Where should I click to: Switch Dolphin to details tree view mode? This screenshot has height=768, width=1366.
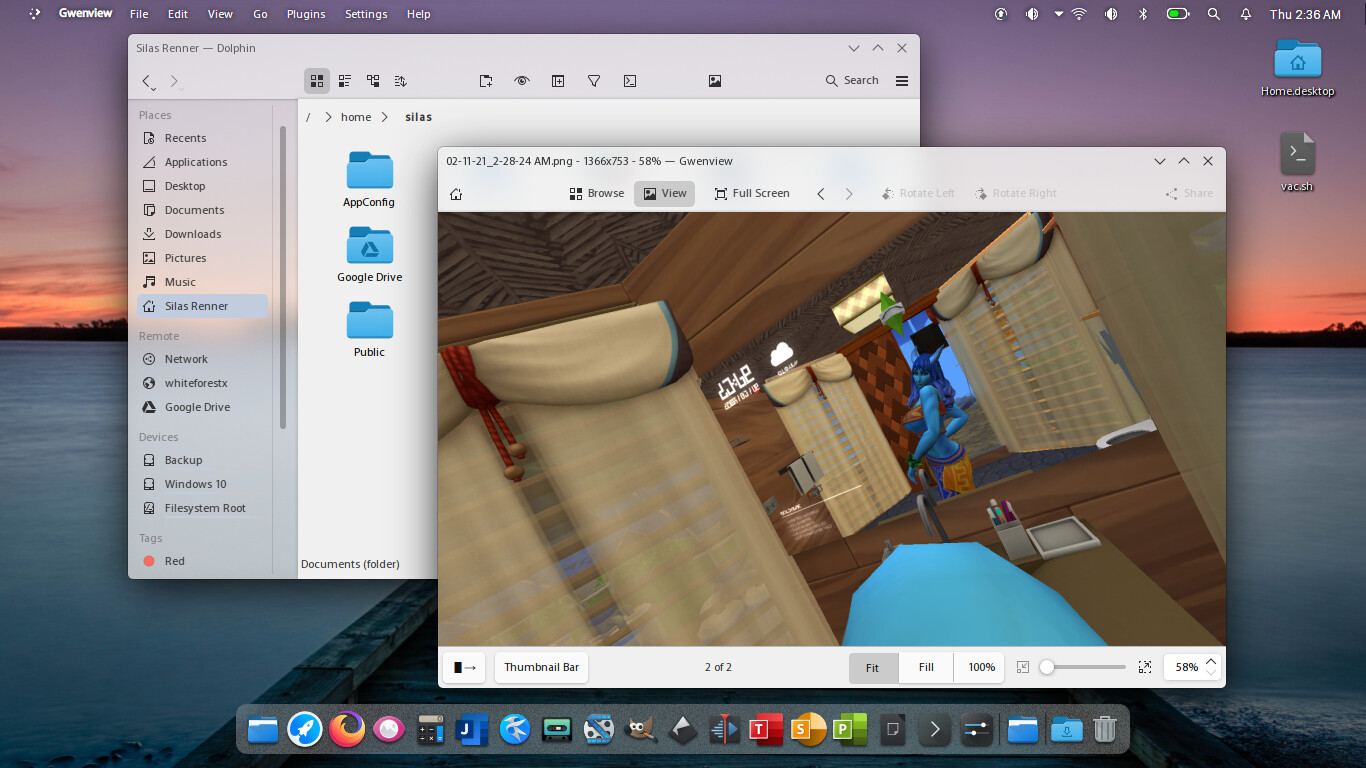click(373, 81)
